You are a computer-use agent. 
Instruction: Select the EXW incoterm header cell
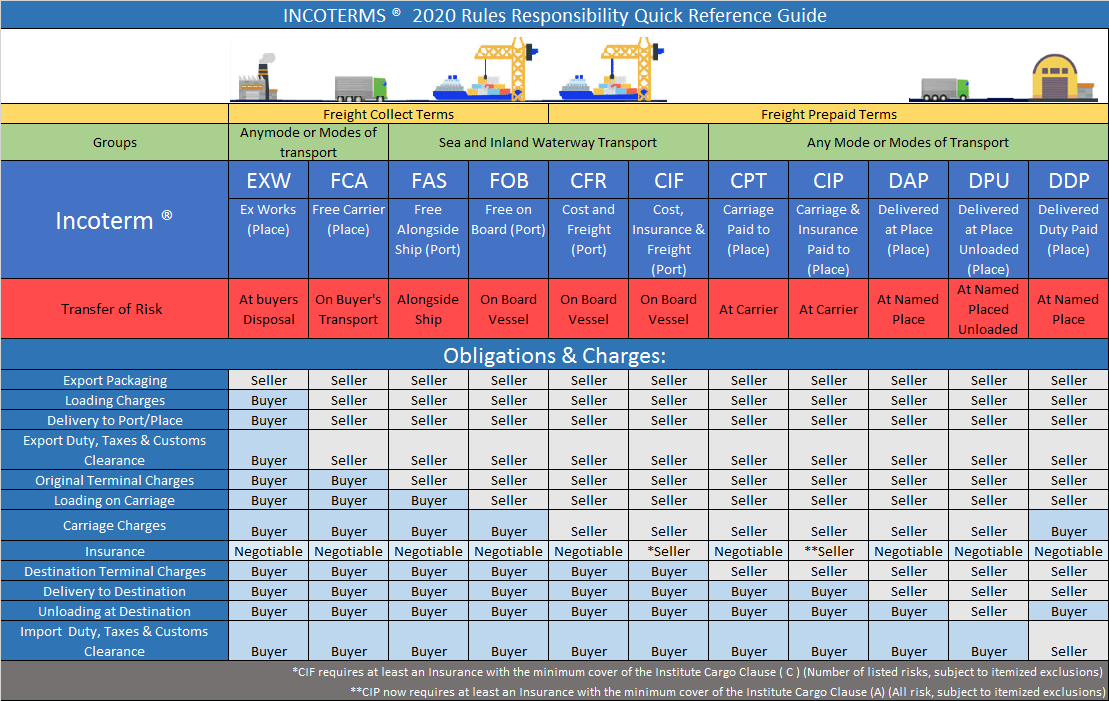[x=268, y=181]
